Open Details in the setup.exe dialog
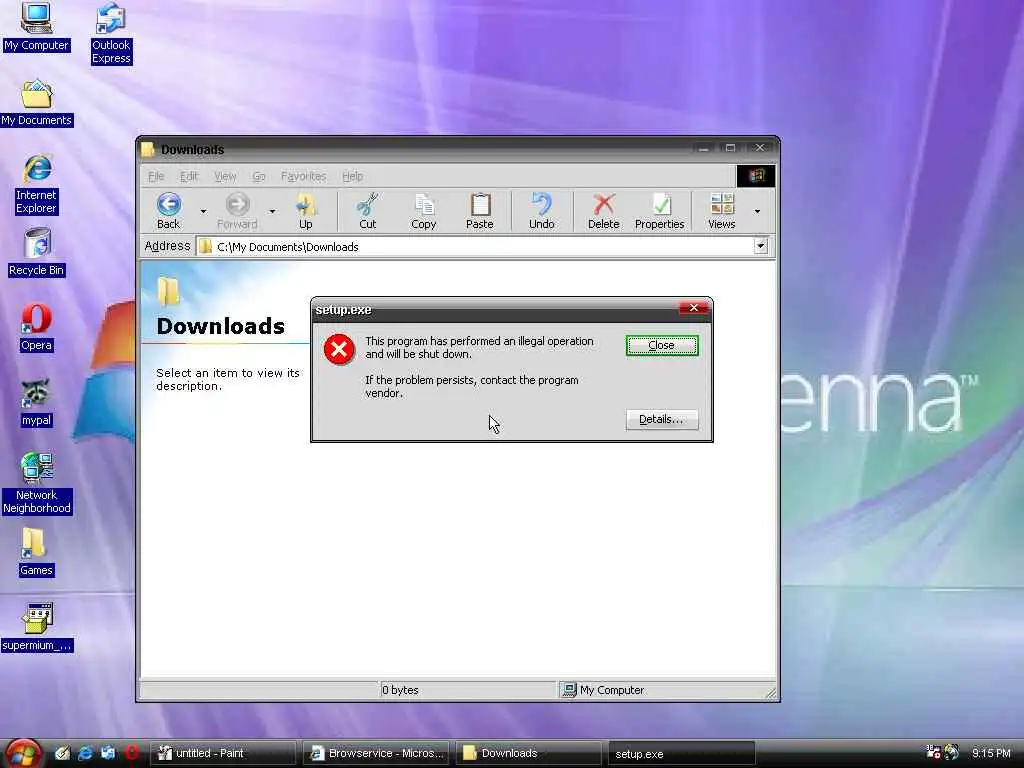Viewport: 1024px width, 768px height. coord(662,419)
